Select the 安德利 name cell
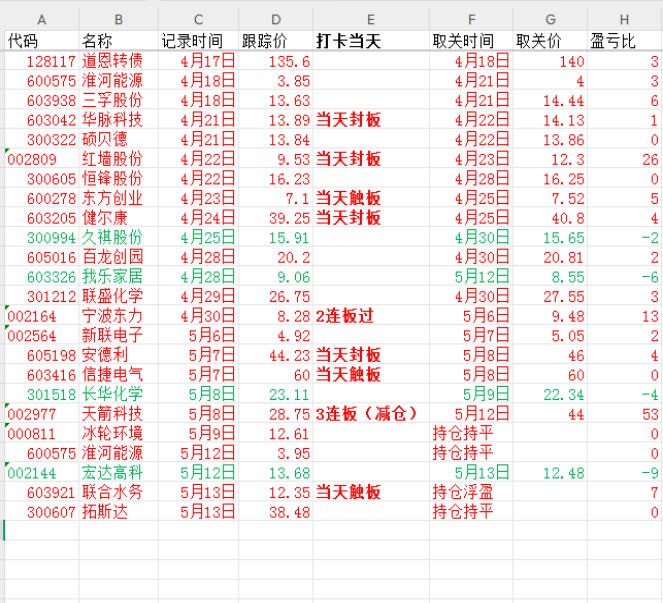The height and width of the screenshot is (603, 663). point(118,355)
